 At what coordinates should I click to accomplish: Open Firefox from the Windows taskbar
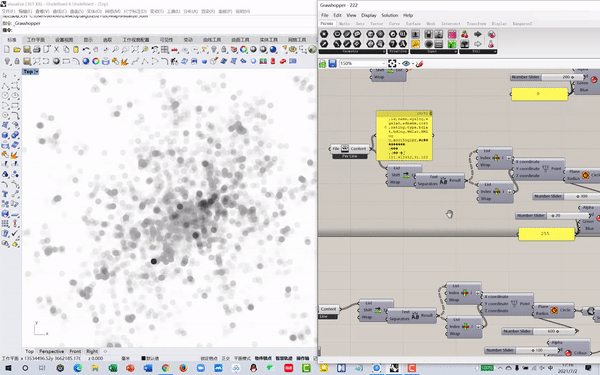coord(183,368)
